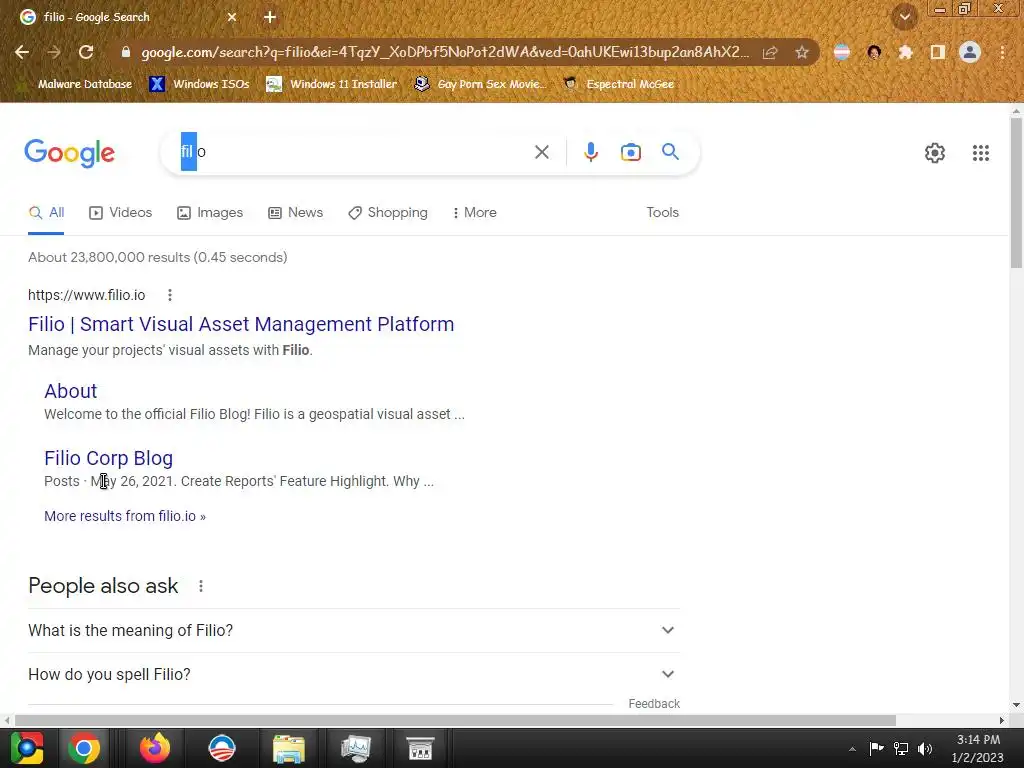Switch to the Images tab
This screenshot has width=1024, height=768.
point(210,213)
